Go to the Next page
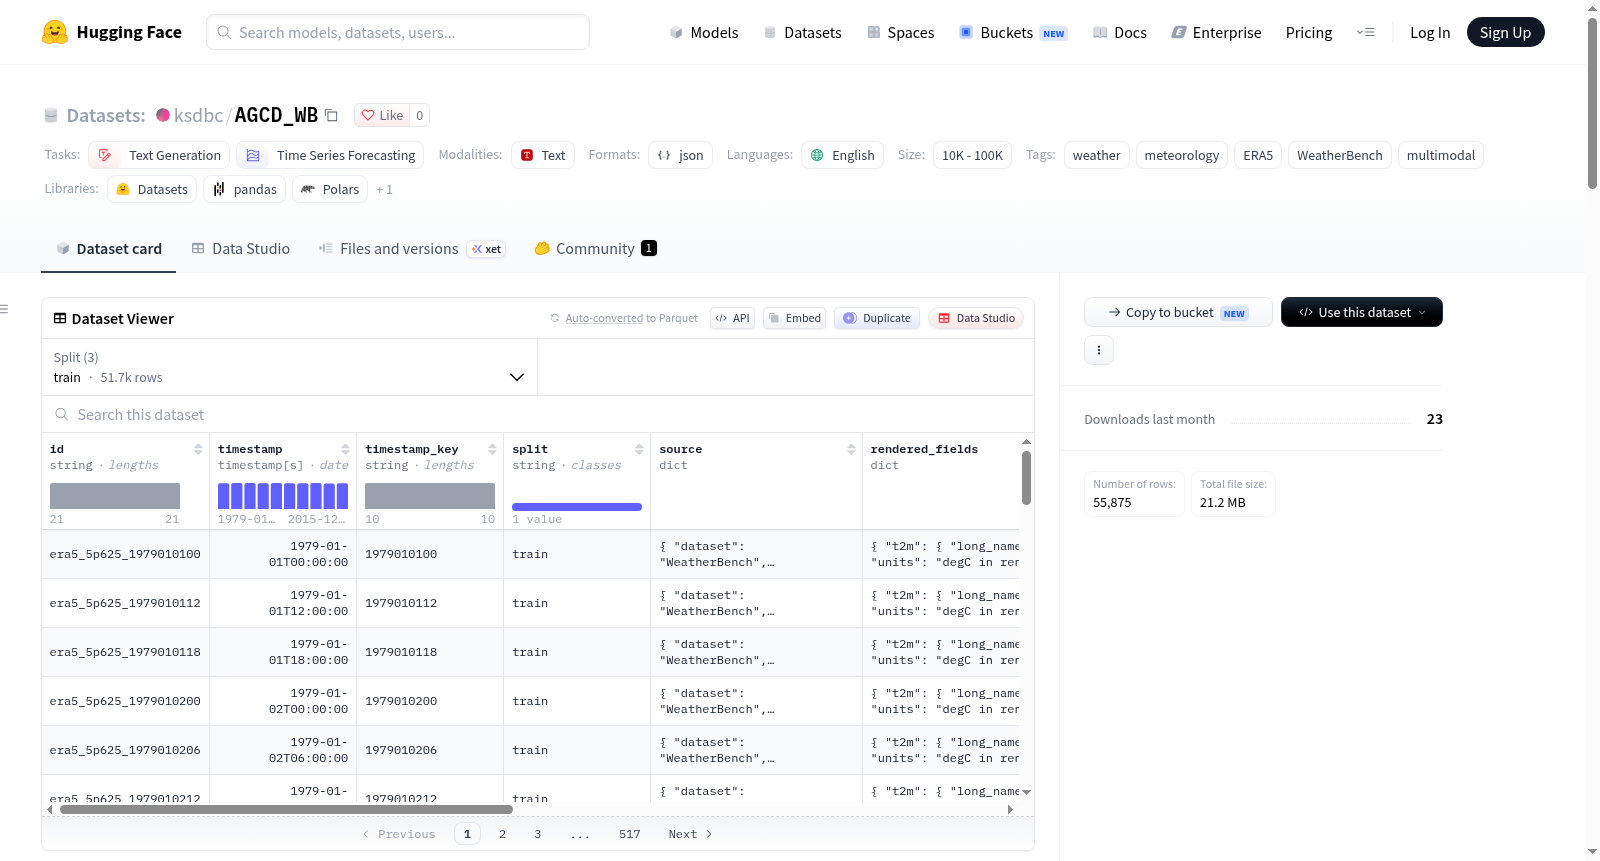 pos(690,834)
